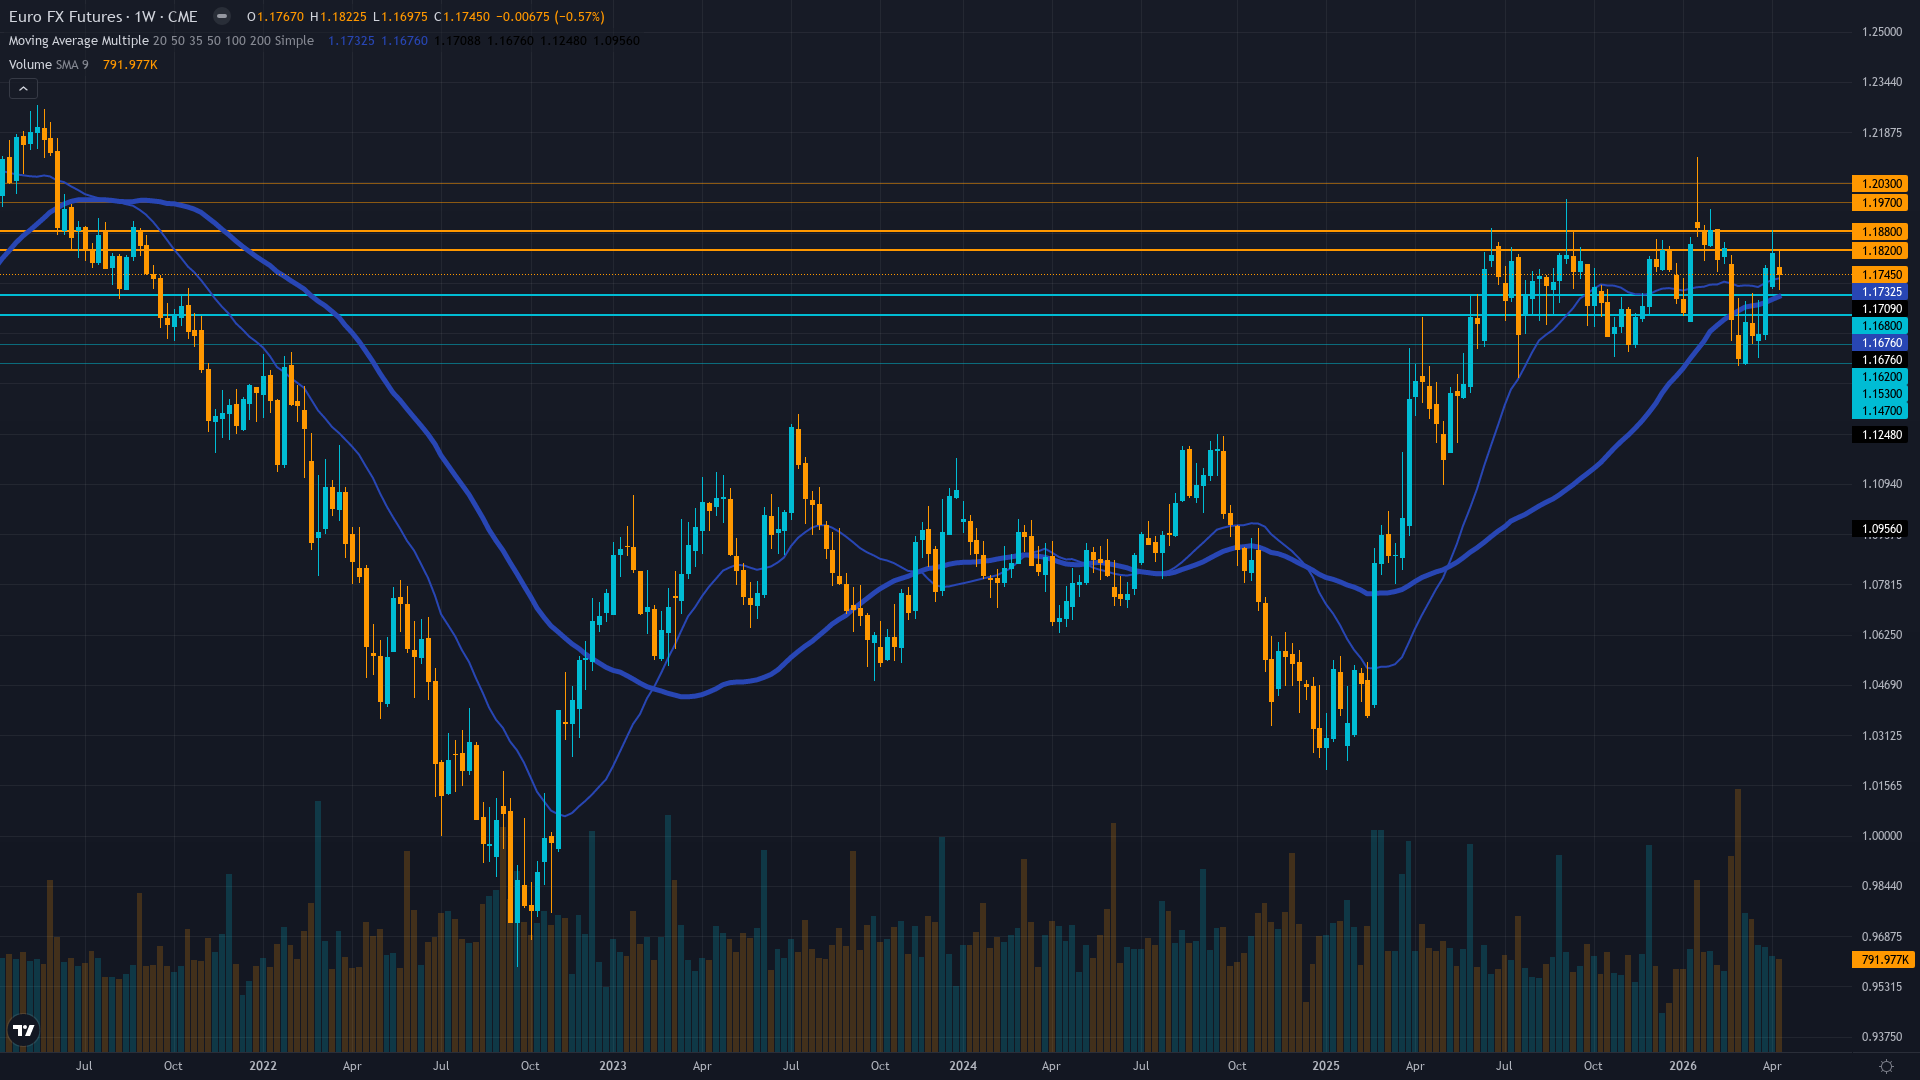The height and width of the screenshot is (1080, 1920).
Task: Click the 1.17450 last price label on axis
Action: coord(1880,275)
